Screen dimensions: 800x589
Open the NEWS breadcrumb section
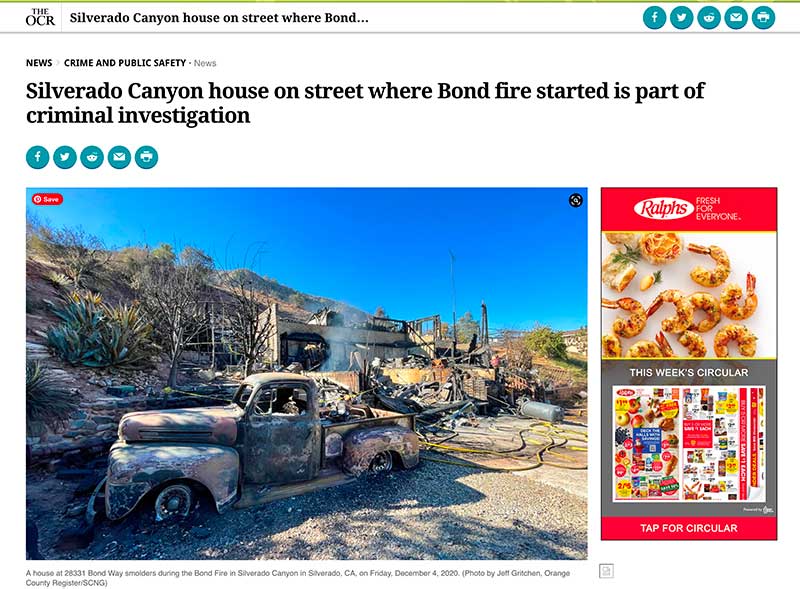coord(39,63)
